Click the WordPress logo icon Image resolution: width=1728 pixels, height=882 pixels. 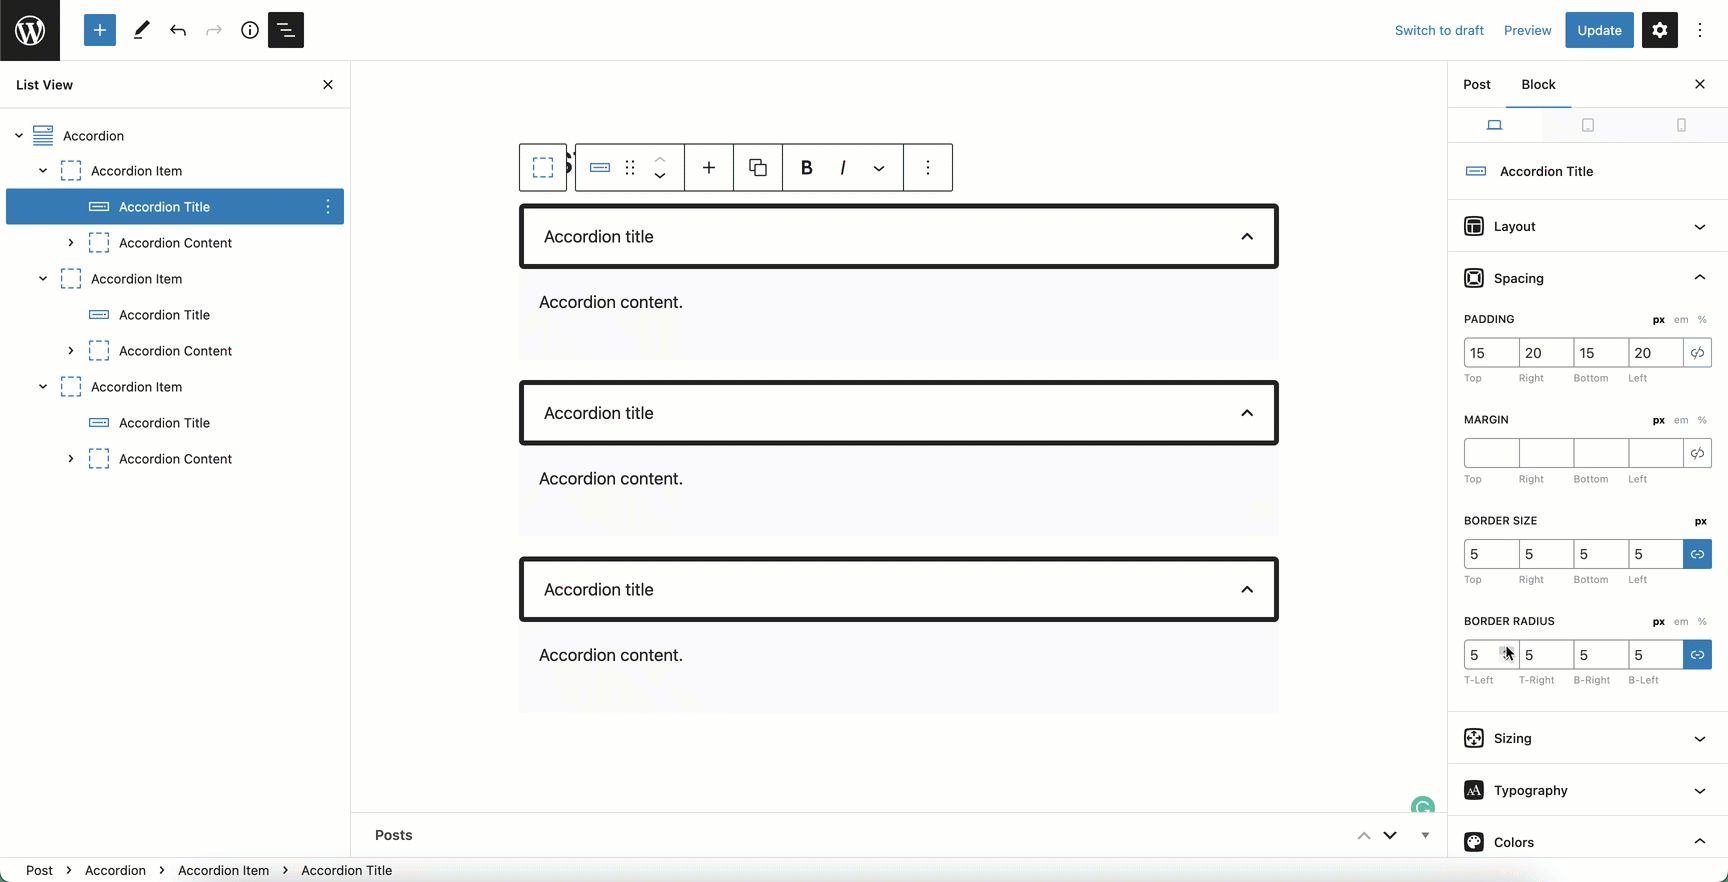click(30, 30)
